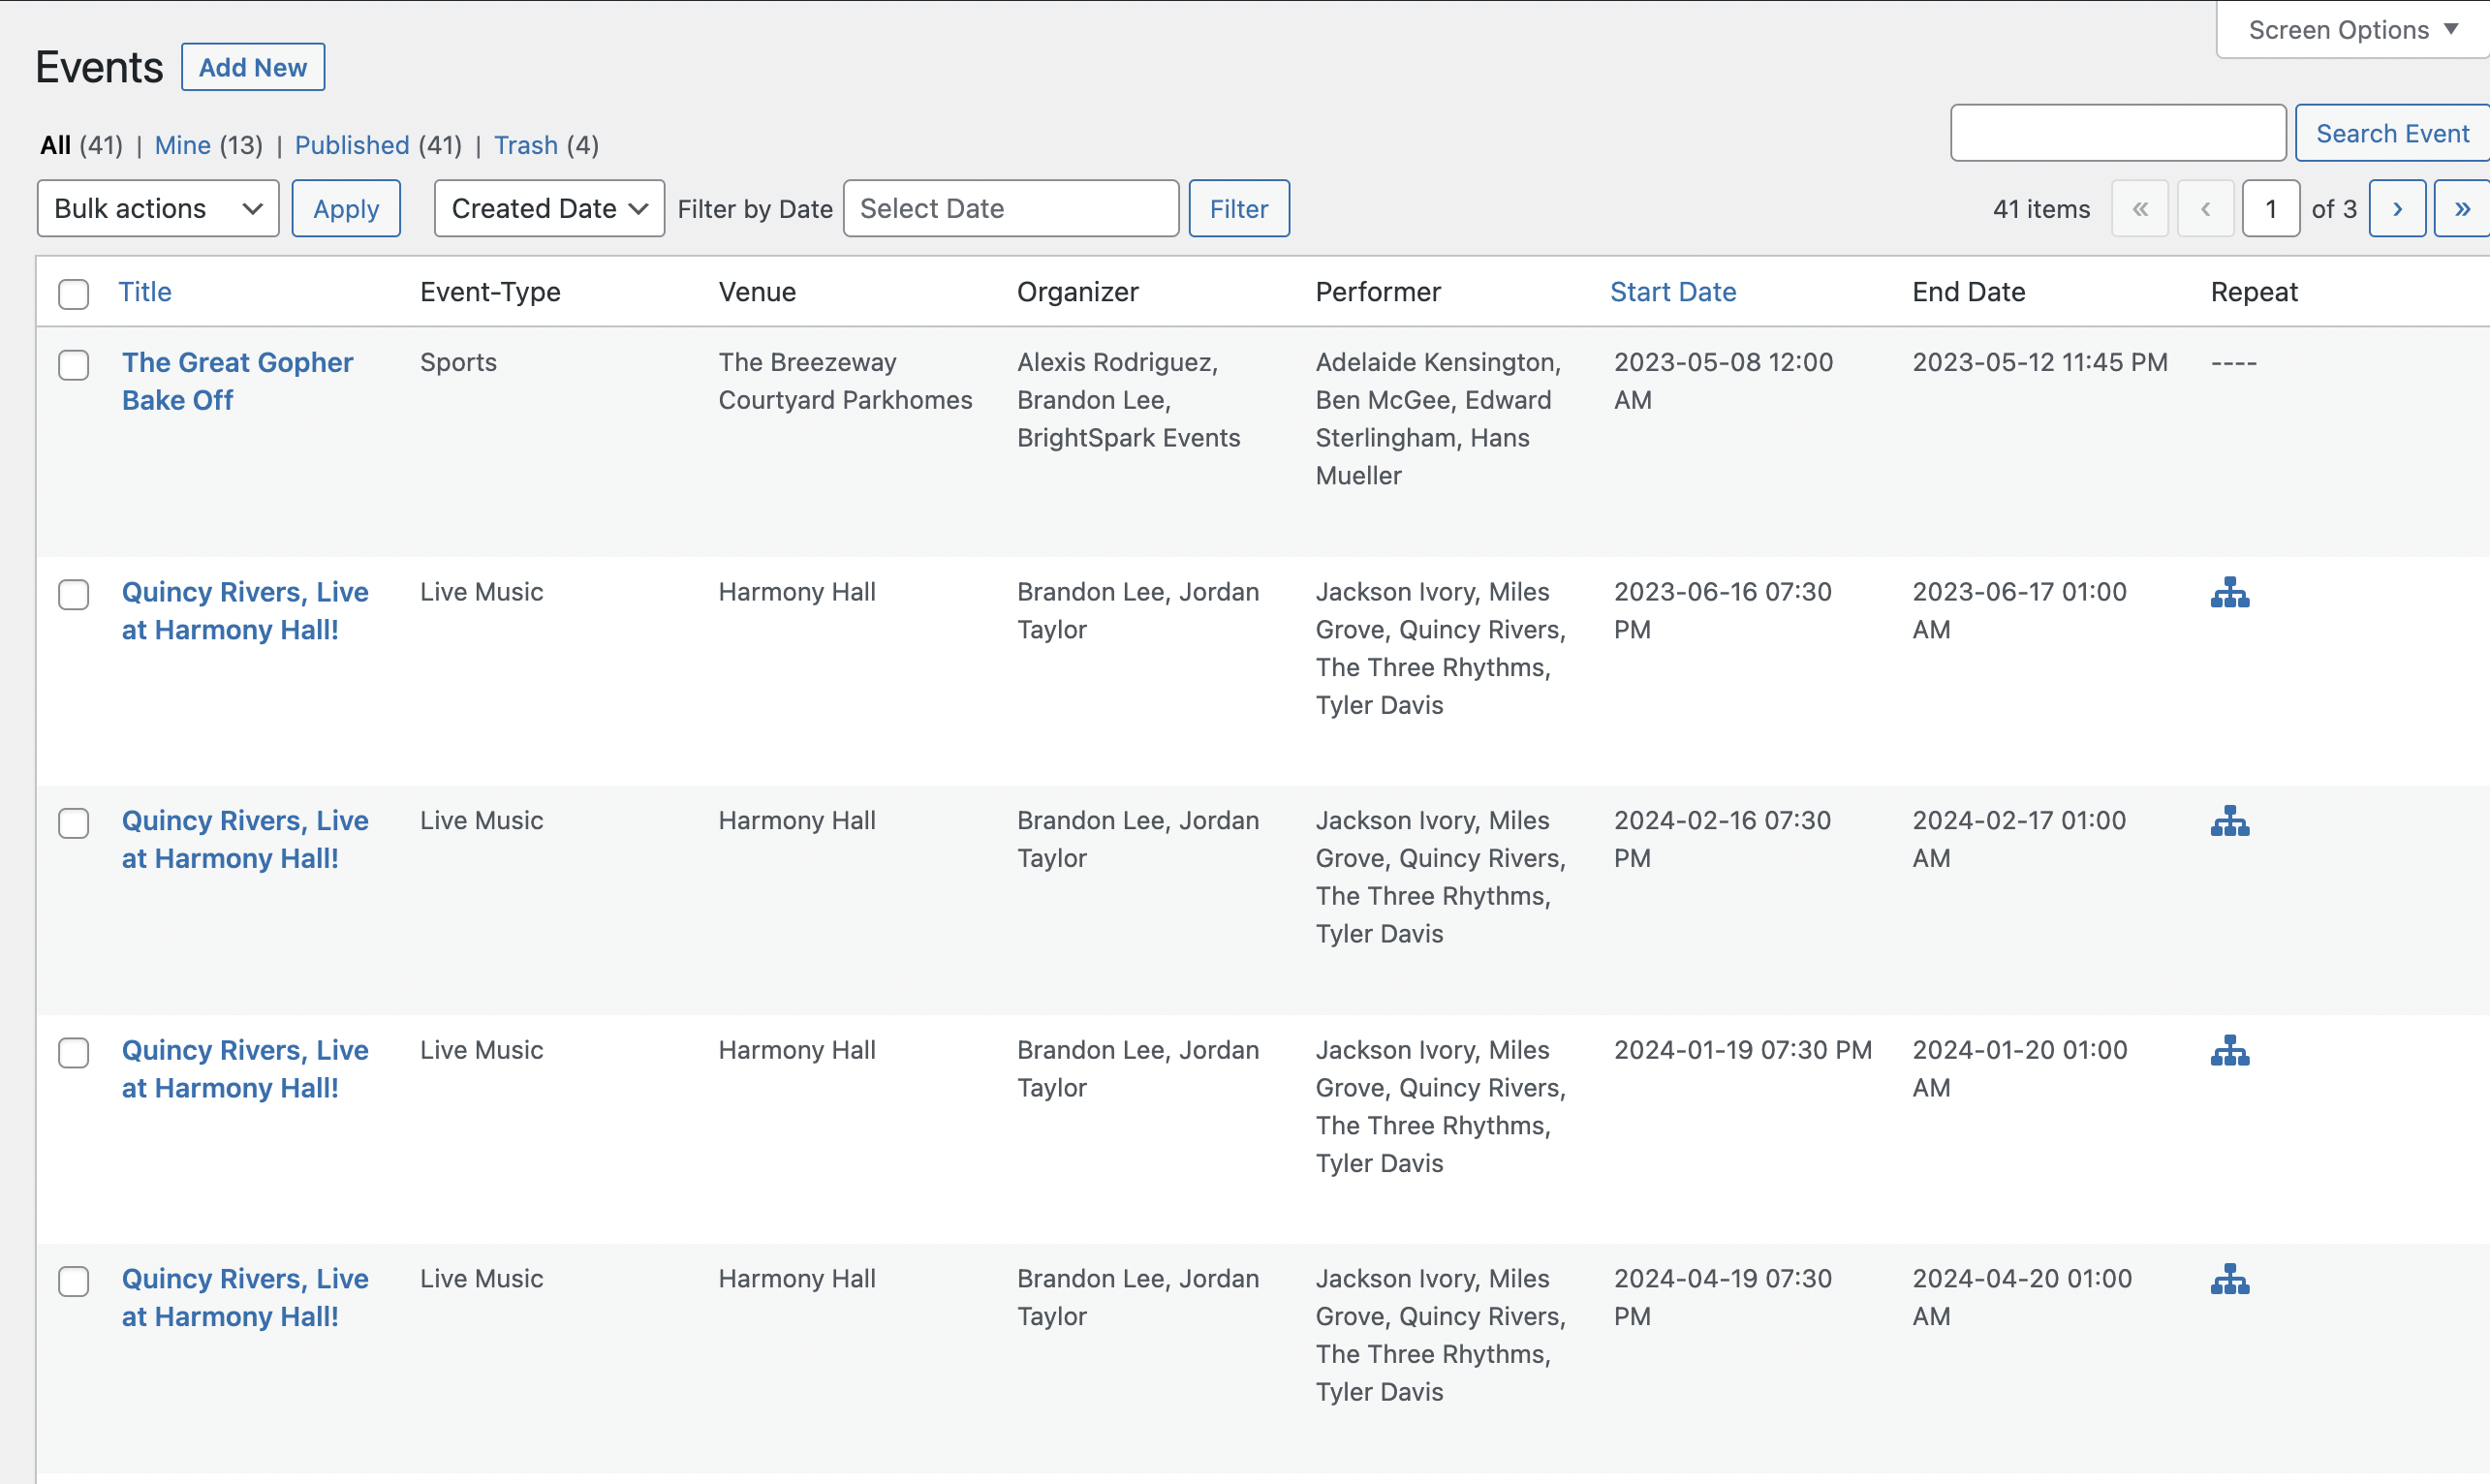Click the Repeat column header
Screen dimensions: 2490x1484
[2254, 291]
